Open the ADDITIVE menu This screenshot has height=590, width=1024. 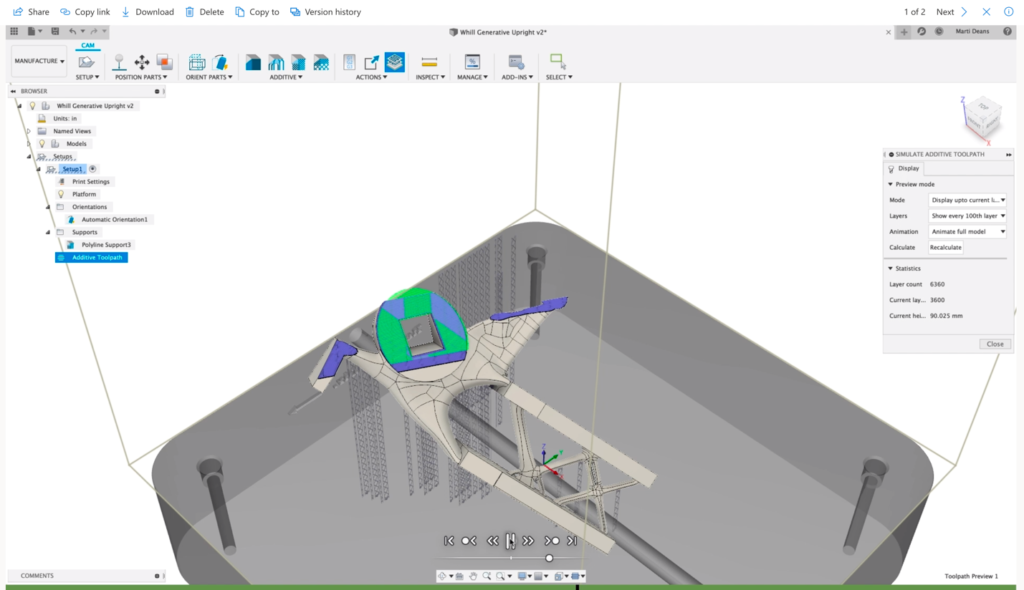click(x=286, y=77)
